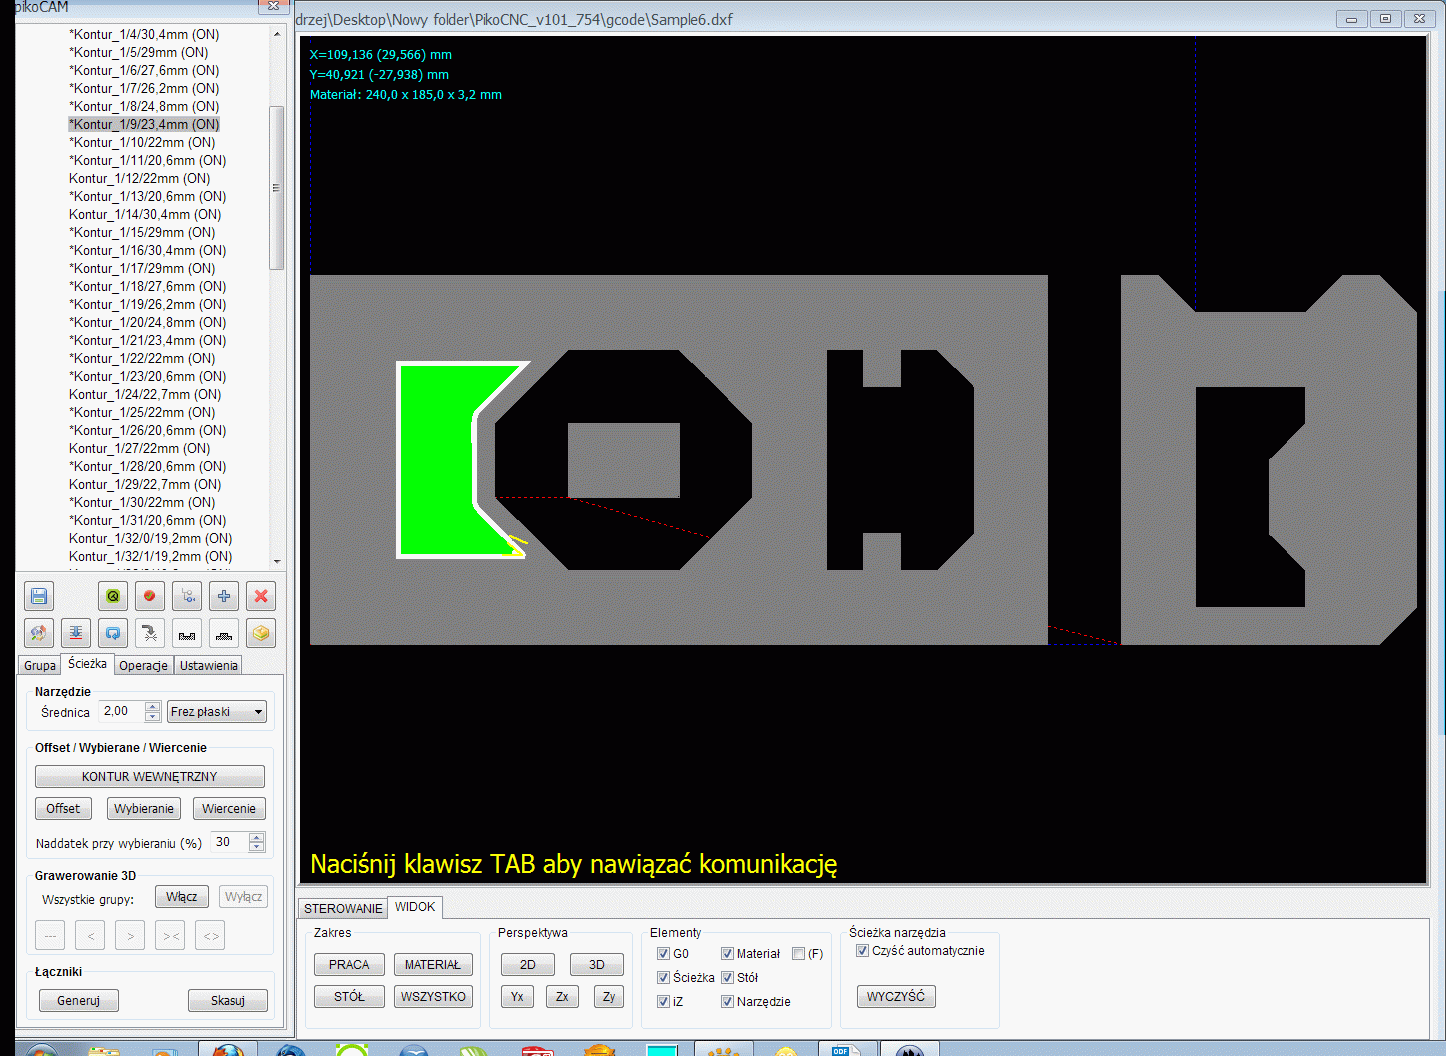This screenshot has height=1056, width=1446.
Task: Click contour list scrollbar down arrow
Action: point(277,562)
